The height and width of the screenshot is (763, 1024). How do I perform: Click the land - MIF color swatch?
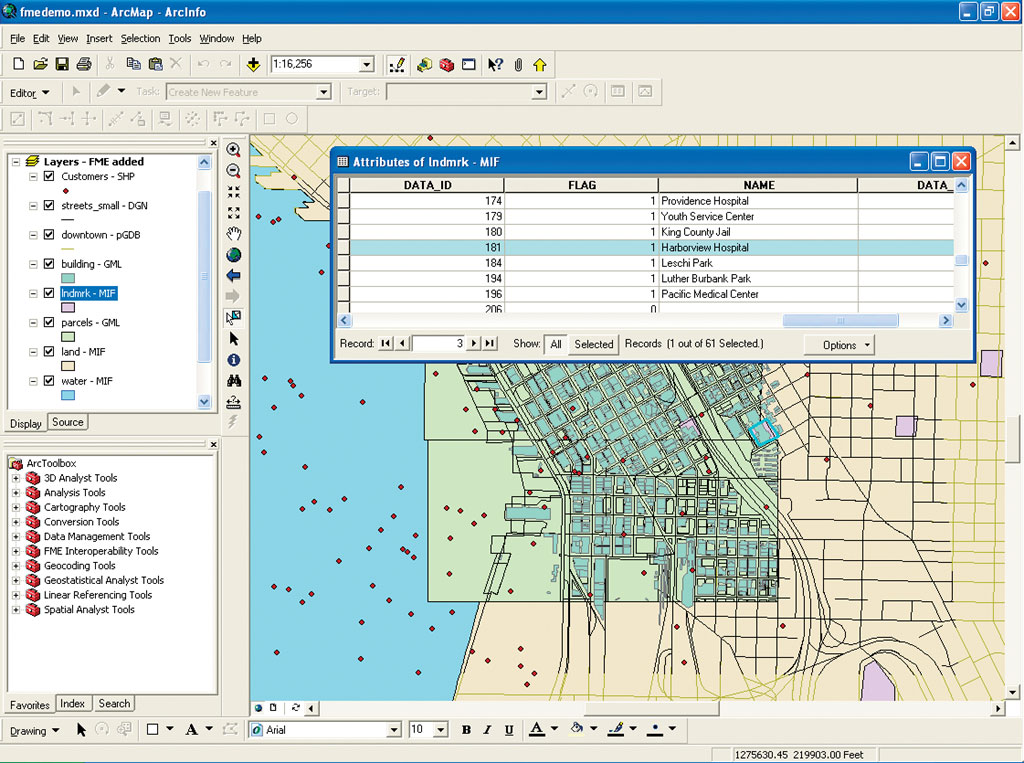click(x=68, y=366)
